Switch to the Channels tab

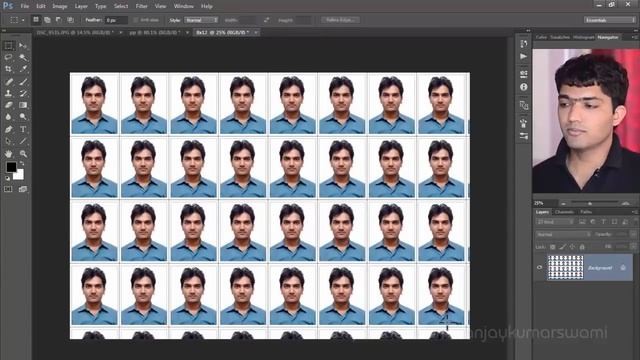point(564,212)
